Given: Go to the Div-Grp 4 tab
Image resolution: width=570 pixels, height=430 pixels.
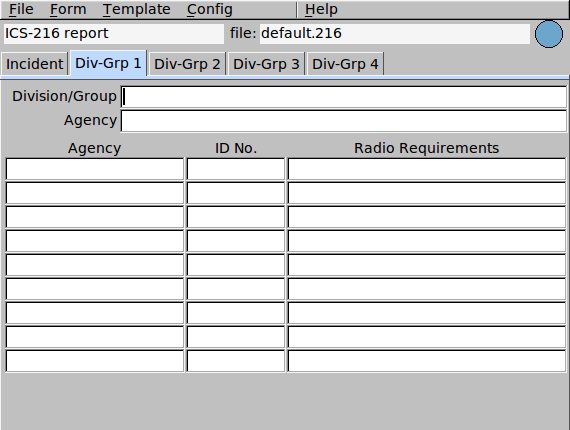Looking at the screenshot, I should pyautogui.click(x=345, y=64).
